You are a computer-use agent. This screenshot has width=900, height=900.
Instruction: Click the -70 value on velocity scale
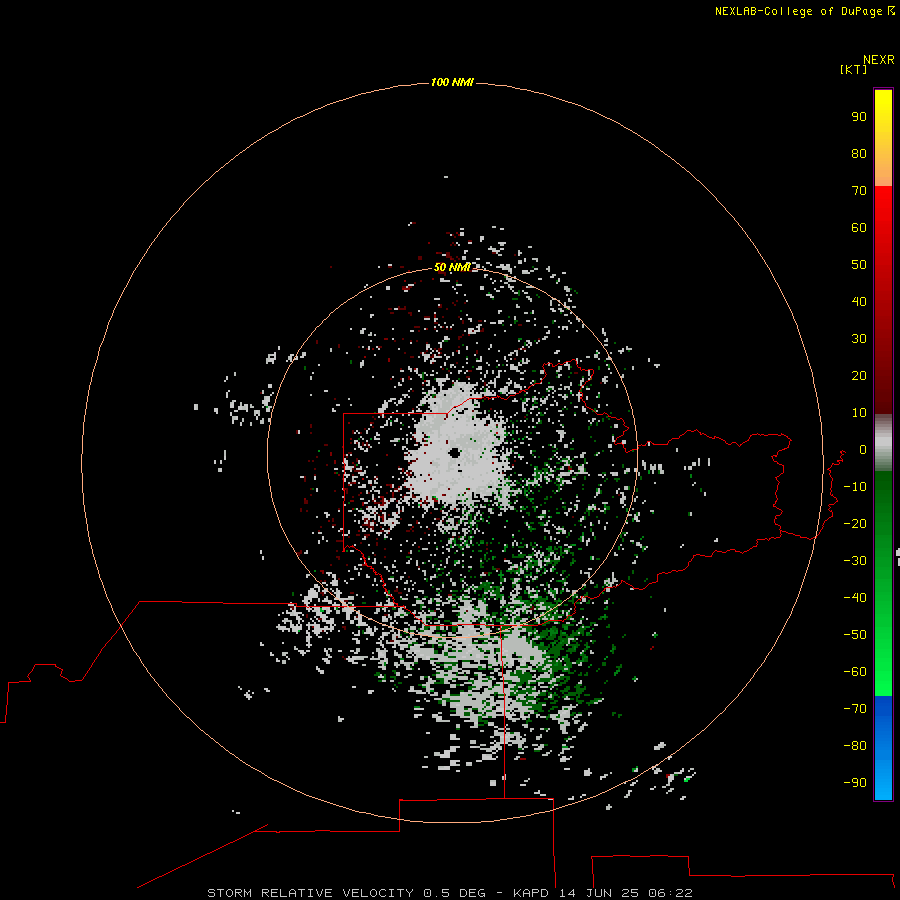855,709
